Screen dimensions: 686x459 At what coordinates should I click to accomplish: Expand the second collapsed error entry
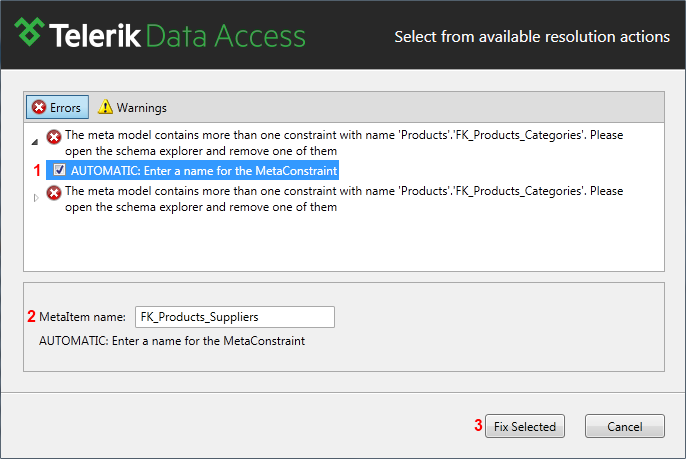click(36, 198)
